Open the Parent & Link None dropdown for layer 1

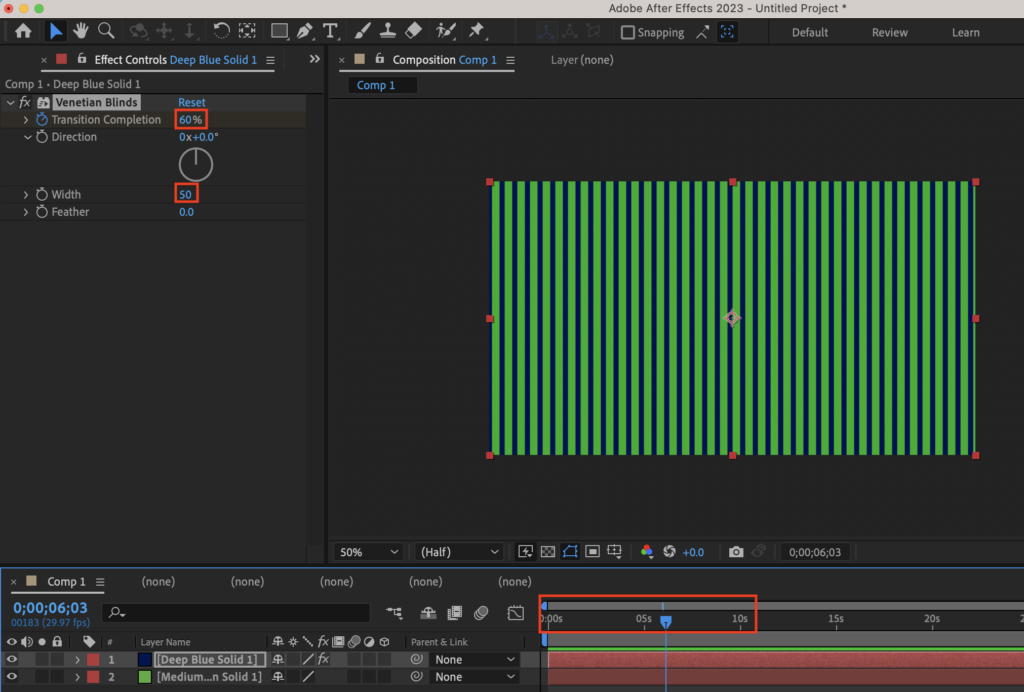point(474,659)
